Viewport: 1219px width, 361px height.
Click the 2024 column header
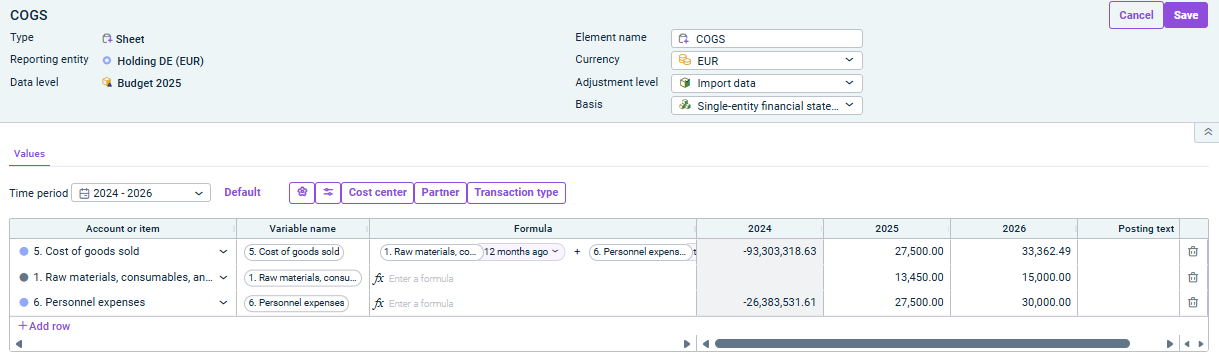tap(759, 229)
